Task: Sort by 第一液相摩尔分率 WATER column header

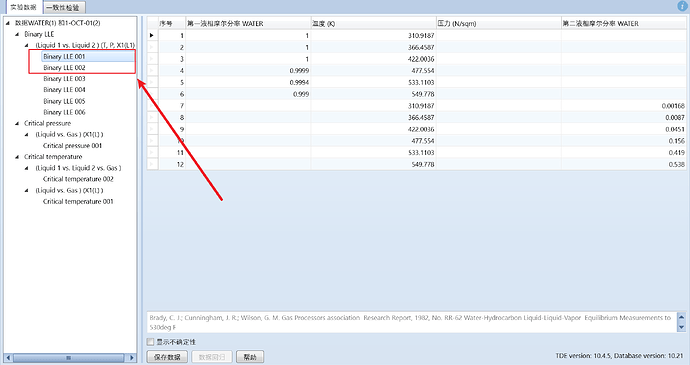Action: click(248, 23)
